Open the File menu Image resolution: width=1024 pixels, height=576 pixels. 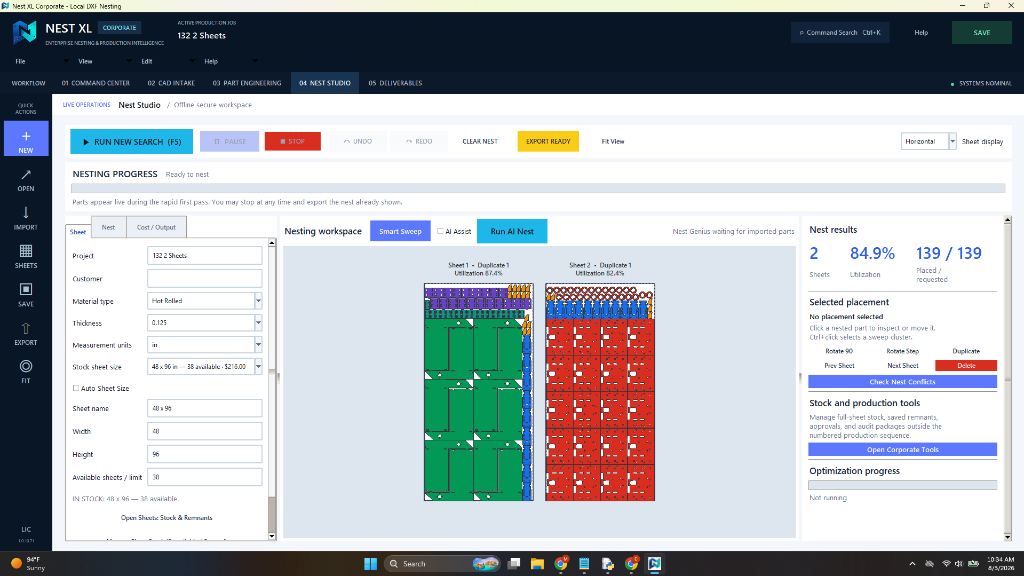pos(20,61)
